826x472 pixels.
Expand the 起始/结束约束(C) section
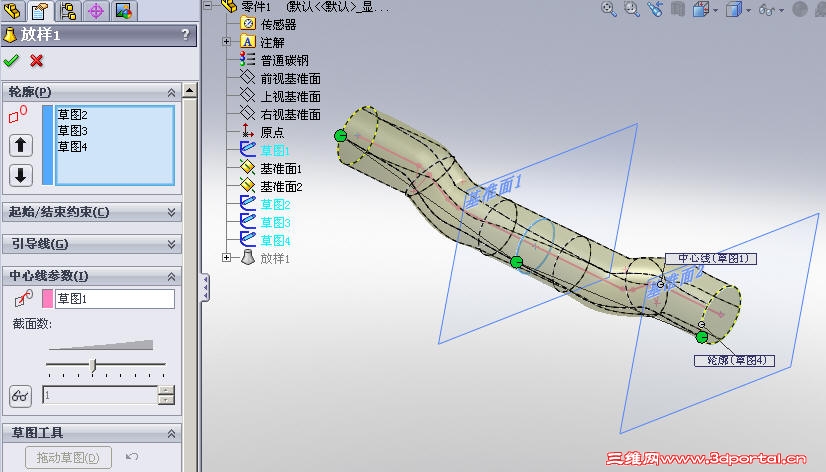pos(171,212)
